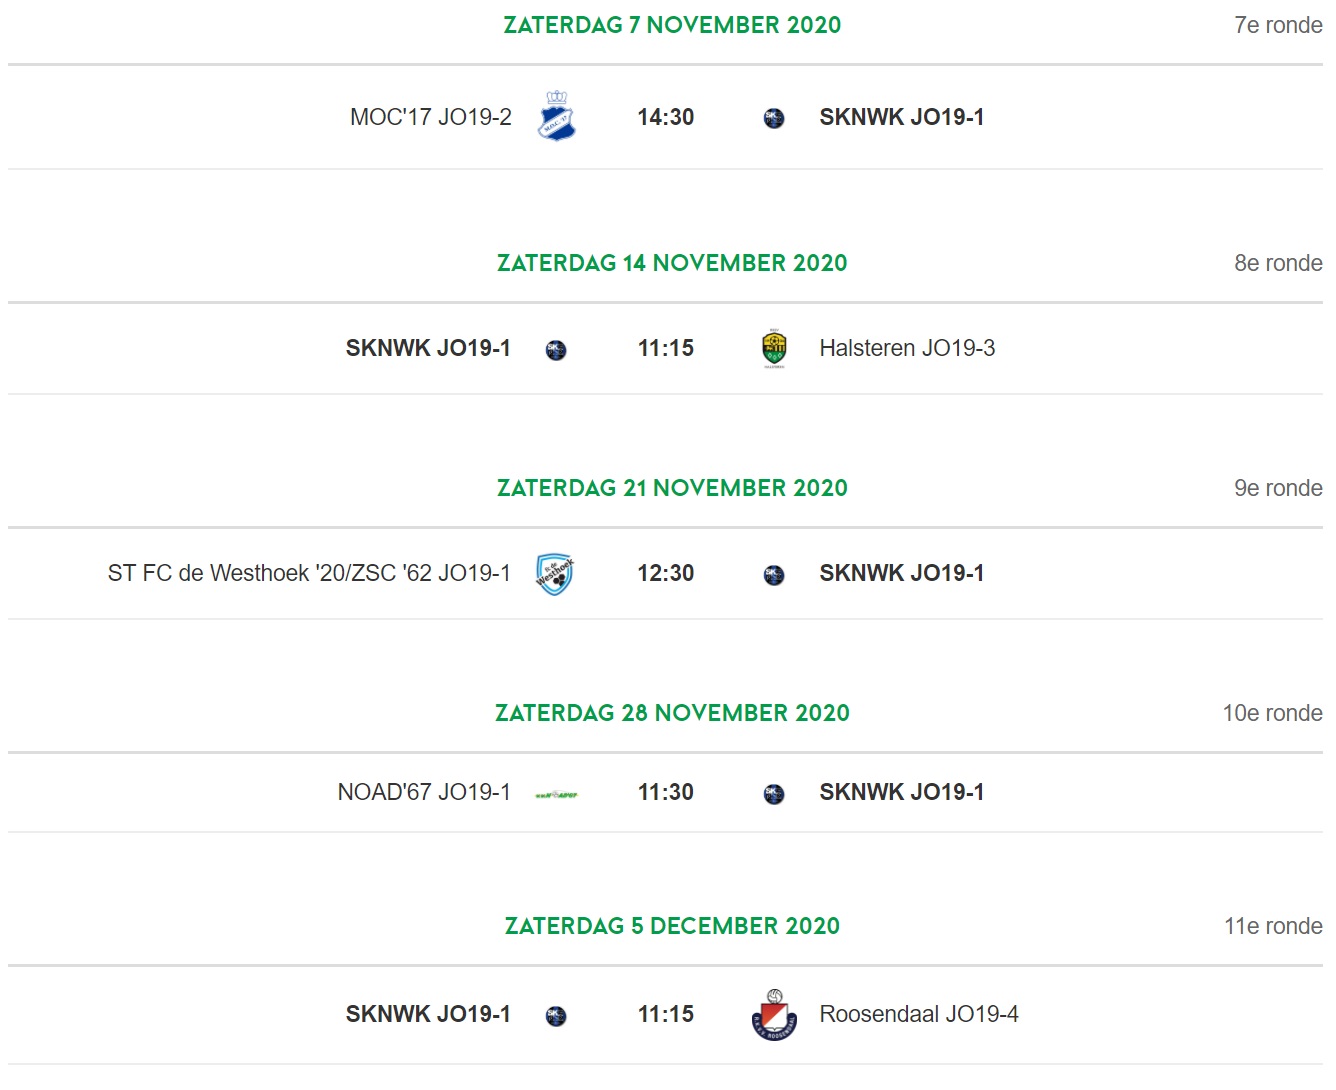Open the Roosendaal JO19-4 team link
This screenshot has height=1090, width=1336.
coord(919,1014)
